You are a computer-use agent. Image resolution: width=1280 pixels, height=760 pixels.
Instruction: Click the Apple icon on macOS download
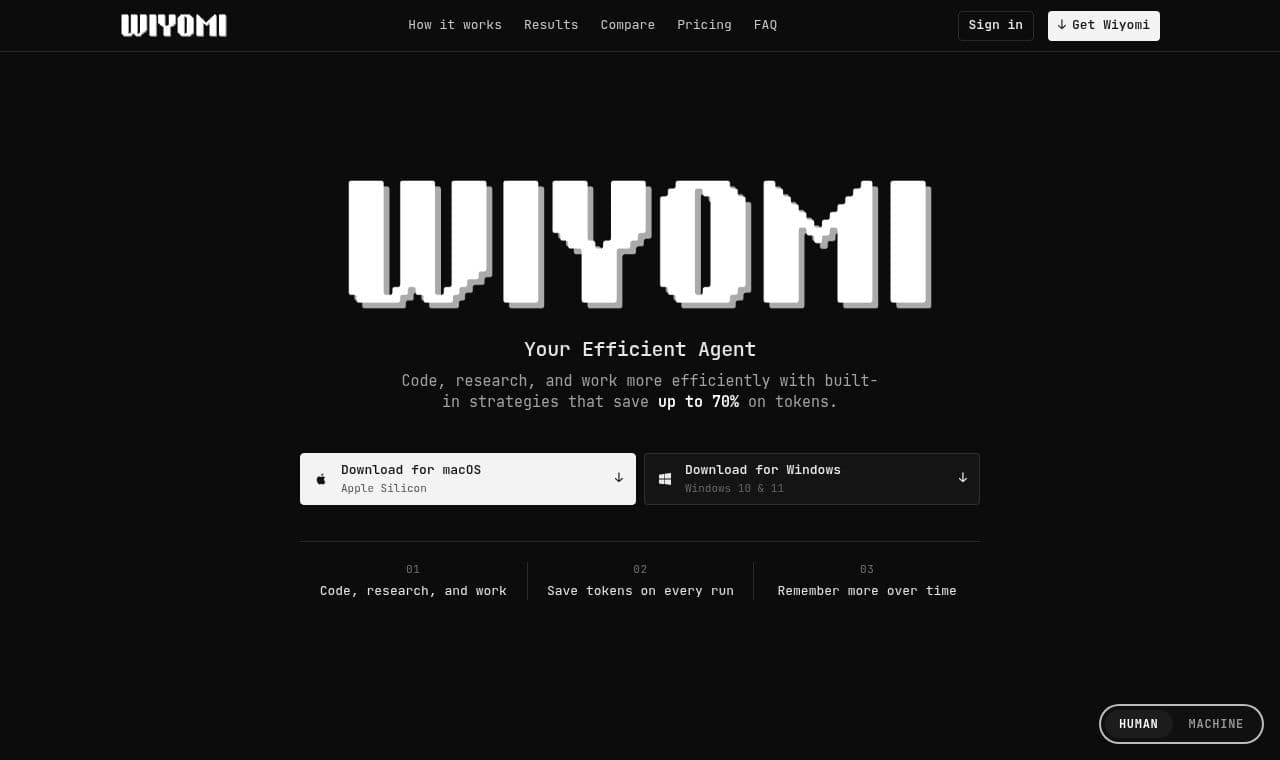tap(321, 479)
